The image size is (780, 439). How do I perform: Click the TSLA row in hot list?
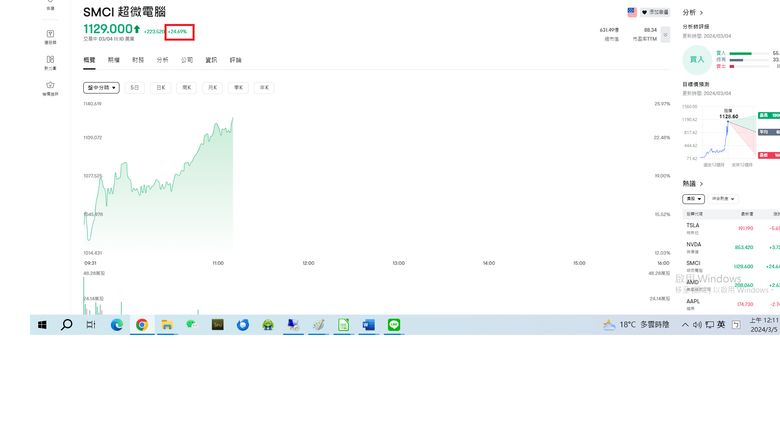coord(731,228)
